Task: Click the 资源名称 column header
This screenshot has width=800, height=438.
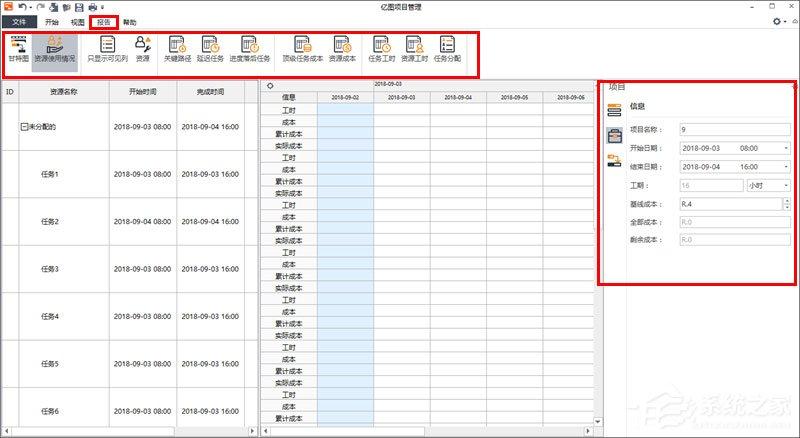Action: pyautogui.click(x=64, y=92)
